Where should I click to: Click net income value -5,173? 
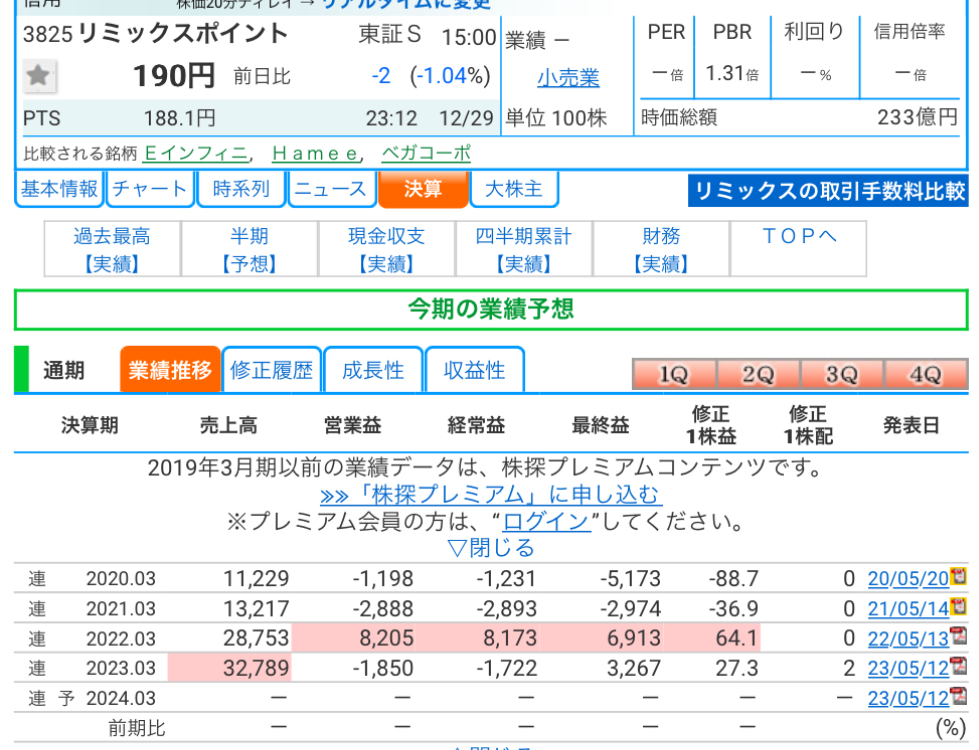coord(630,578)
